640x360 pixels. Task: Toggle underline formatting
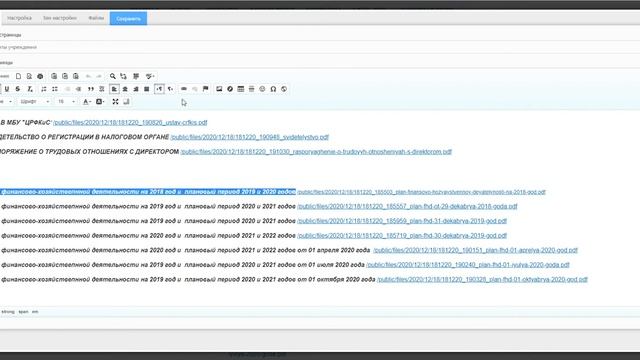[7, 89]
